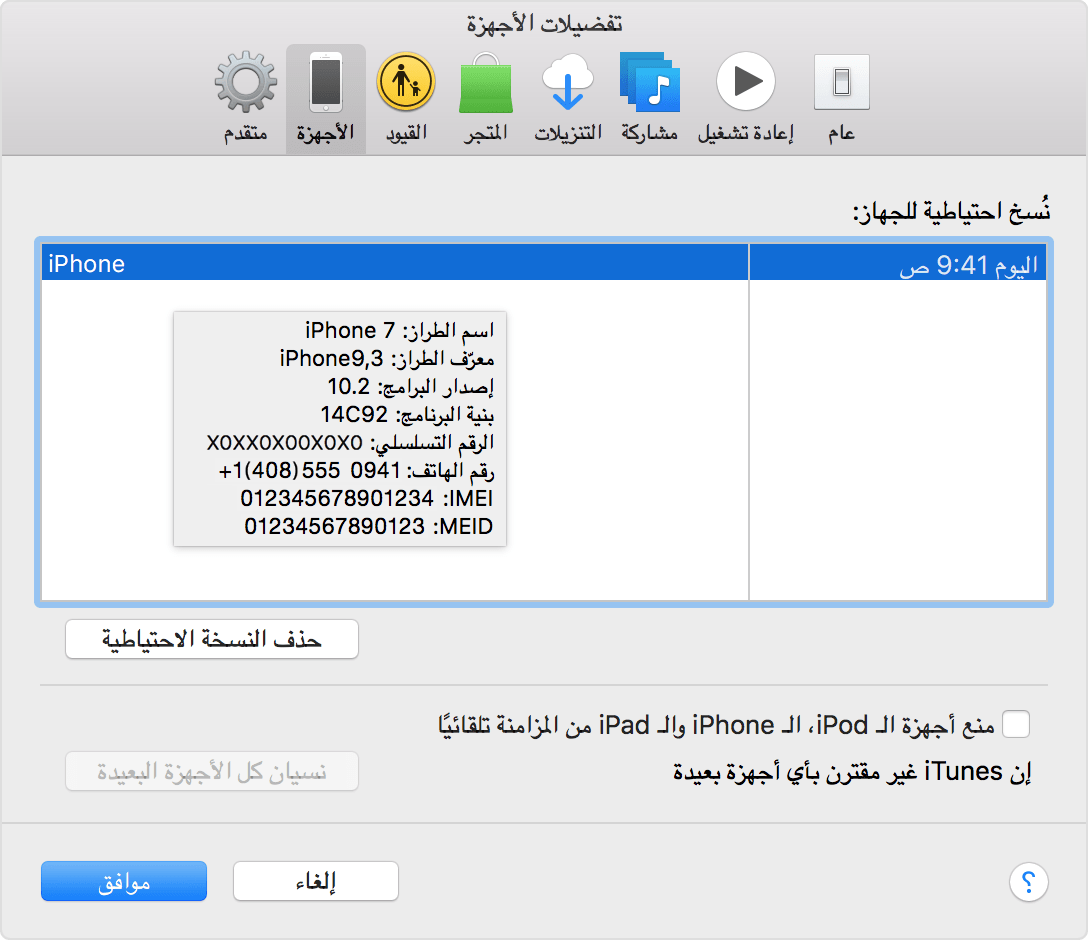Enable the prevent automatic syncing checkbox
Image resolution: width=1088 pixels, height=940 pixels.
[1015, 724]
